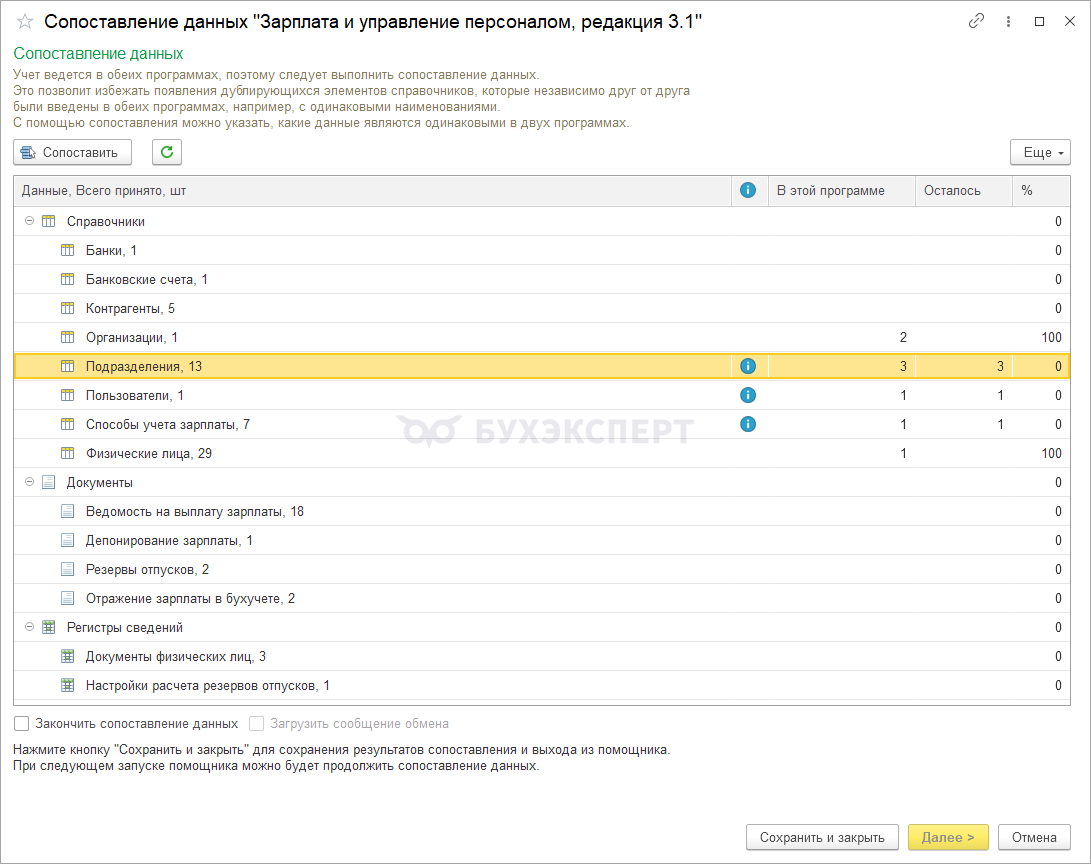
Task: Click value 100 in Физические лица percent cell
Action: pyautogui.click(x=1051, y=454)
